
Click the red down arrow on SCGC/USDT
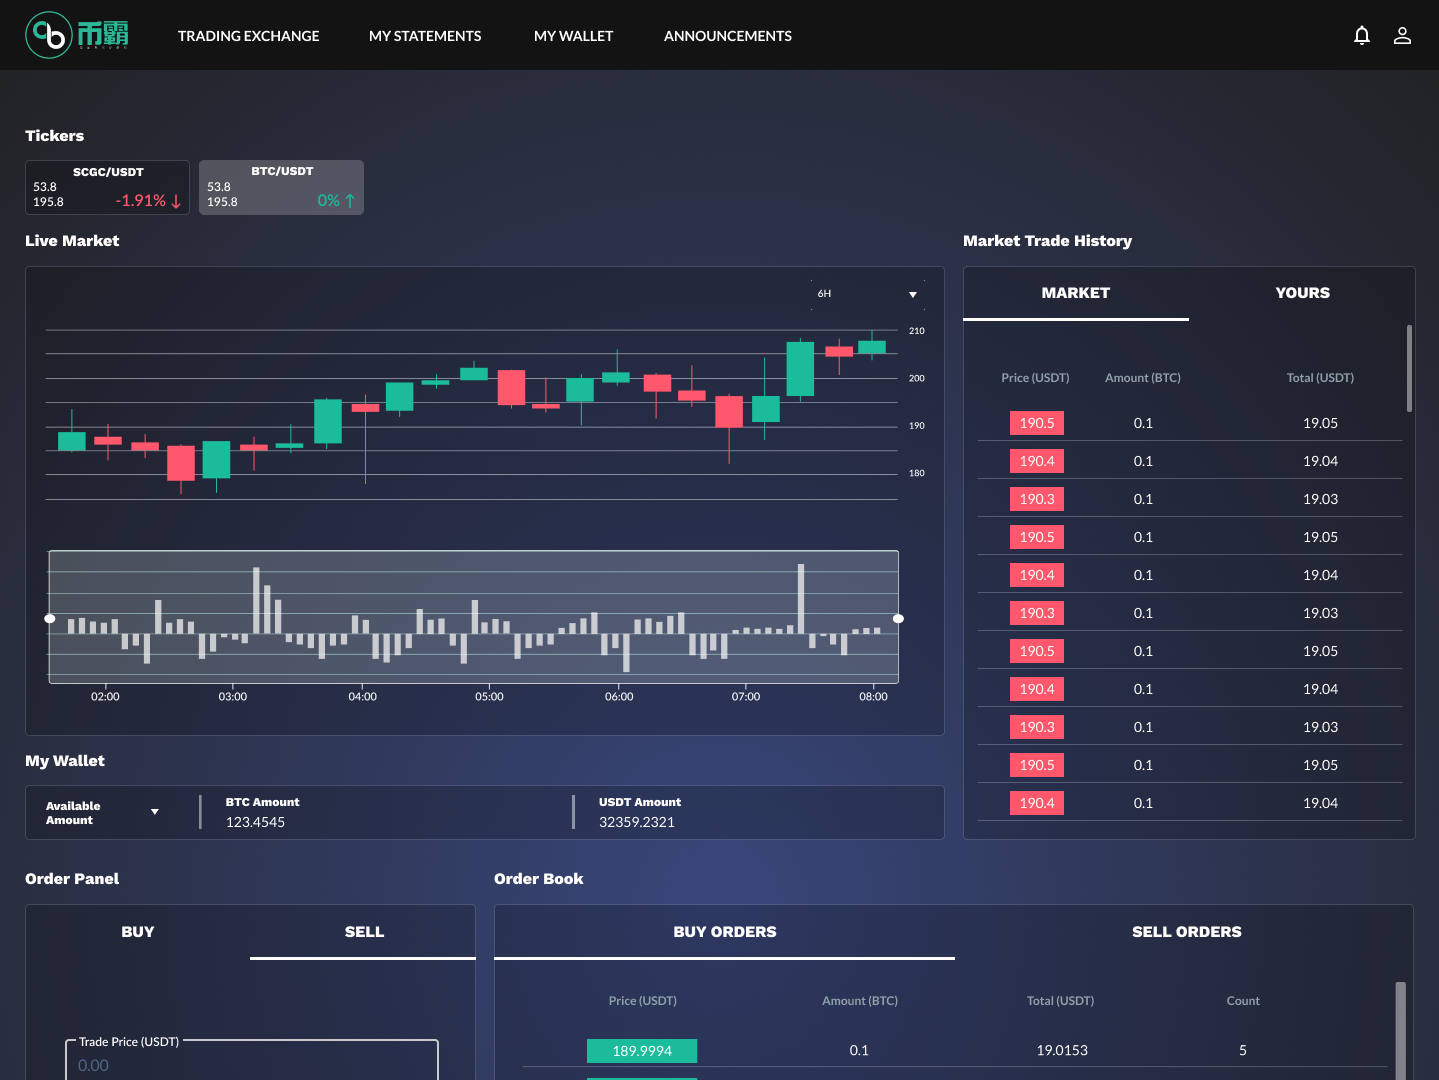176,201
